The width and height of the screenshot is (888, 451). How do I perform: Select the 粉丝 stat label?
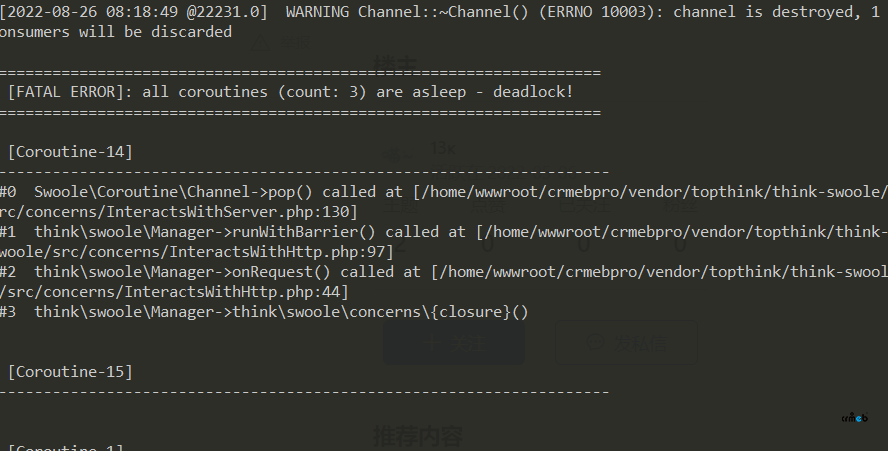click(680, 206)
